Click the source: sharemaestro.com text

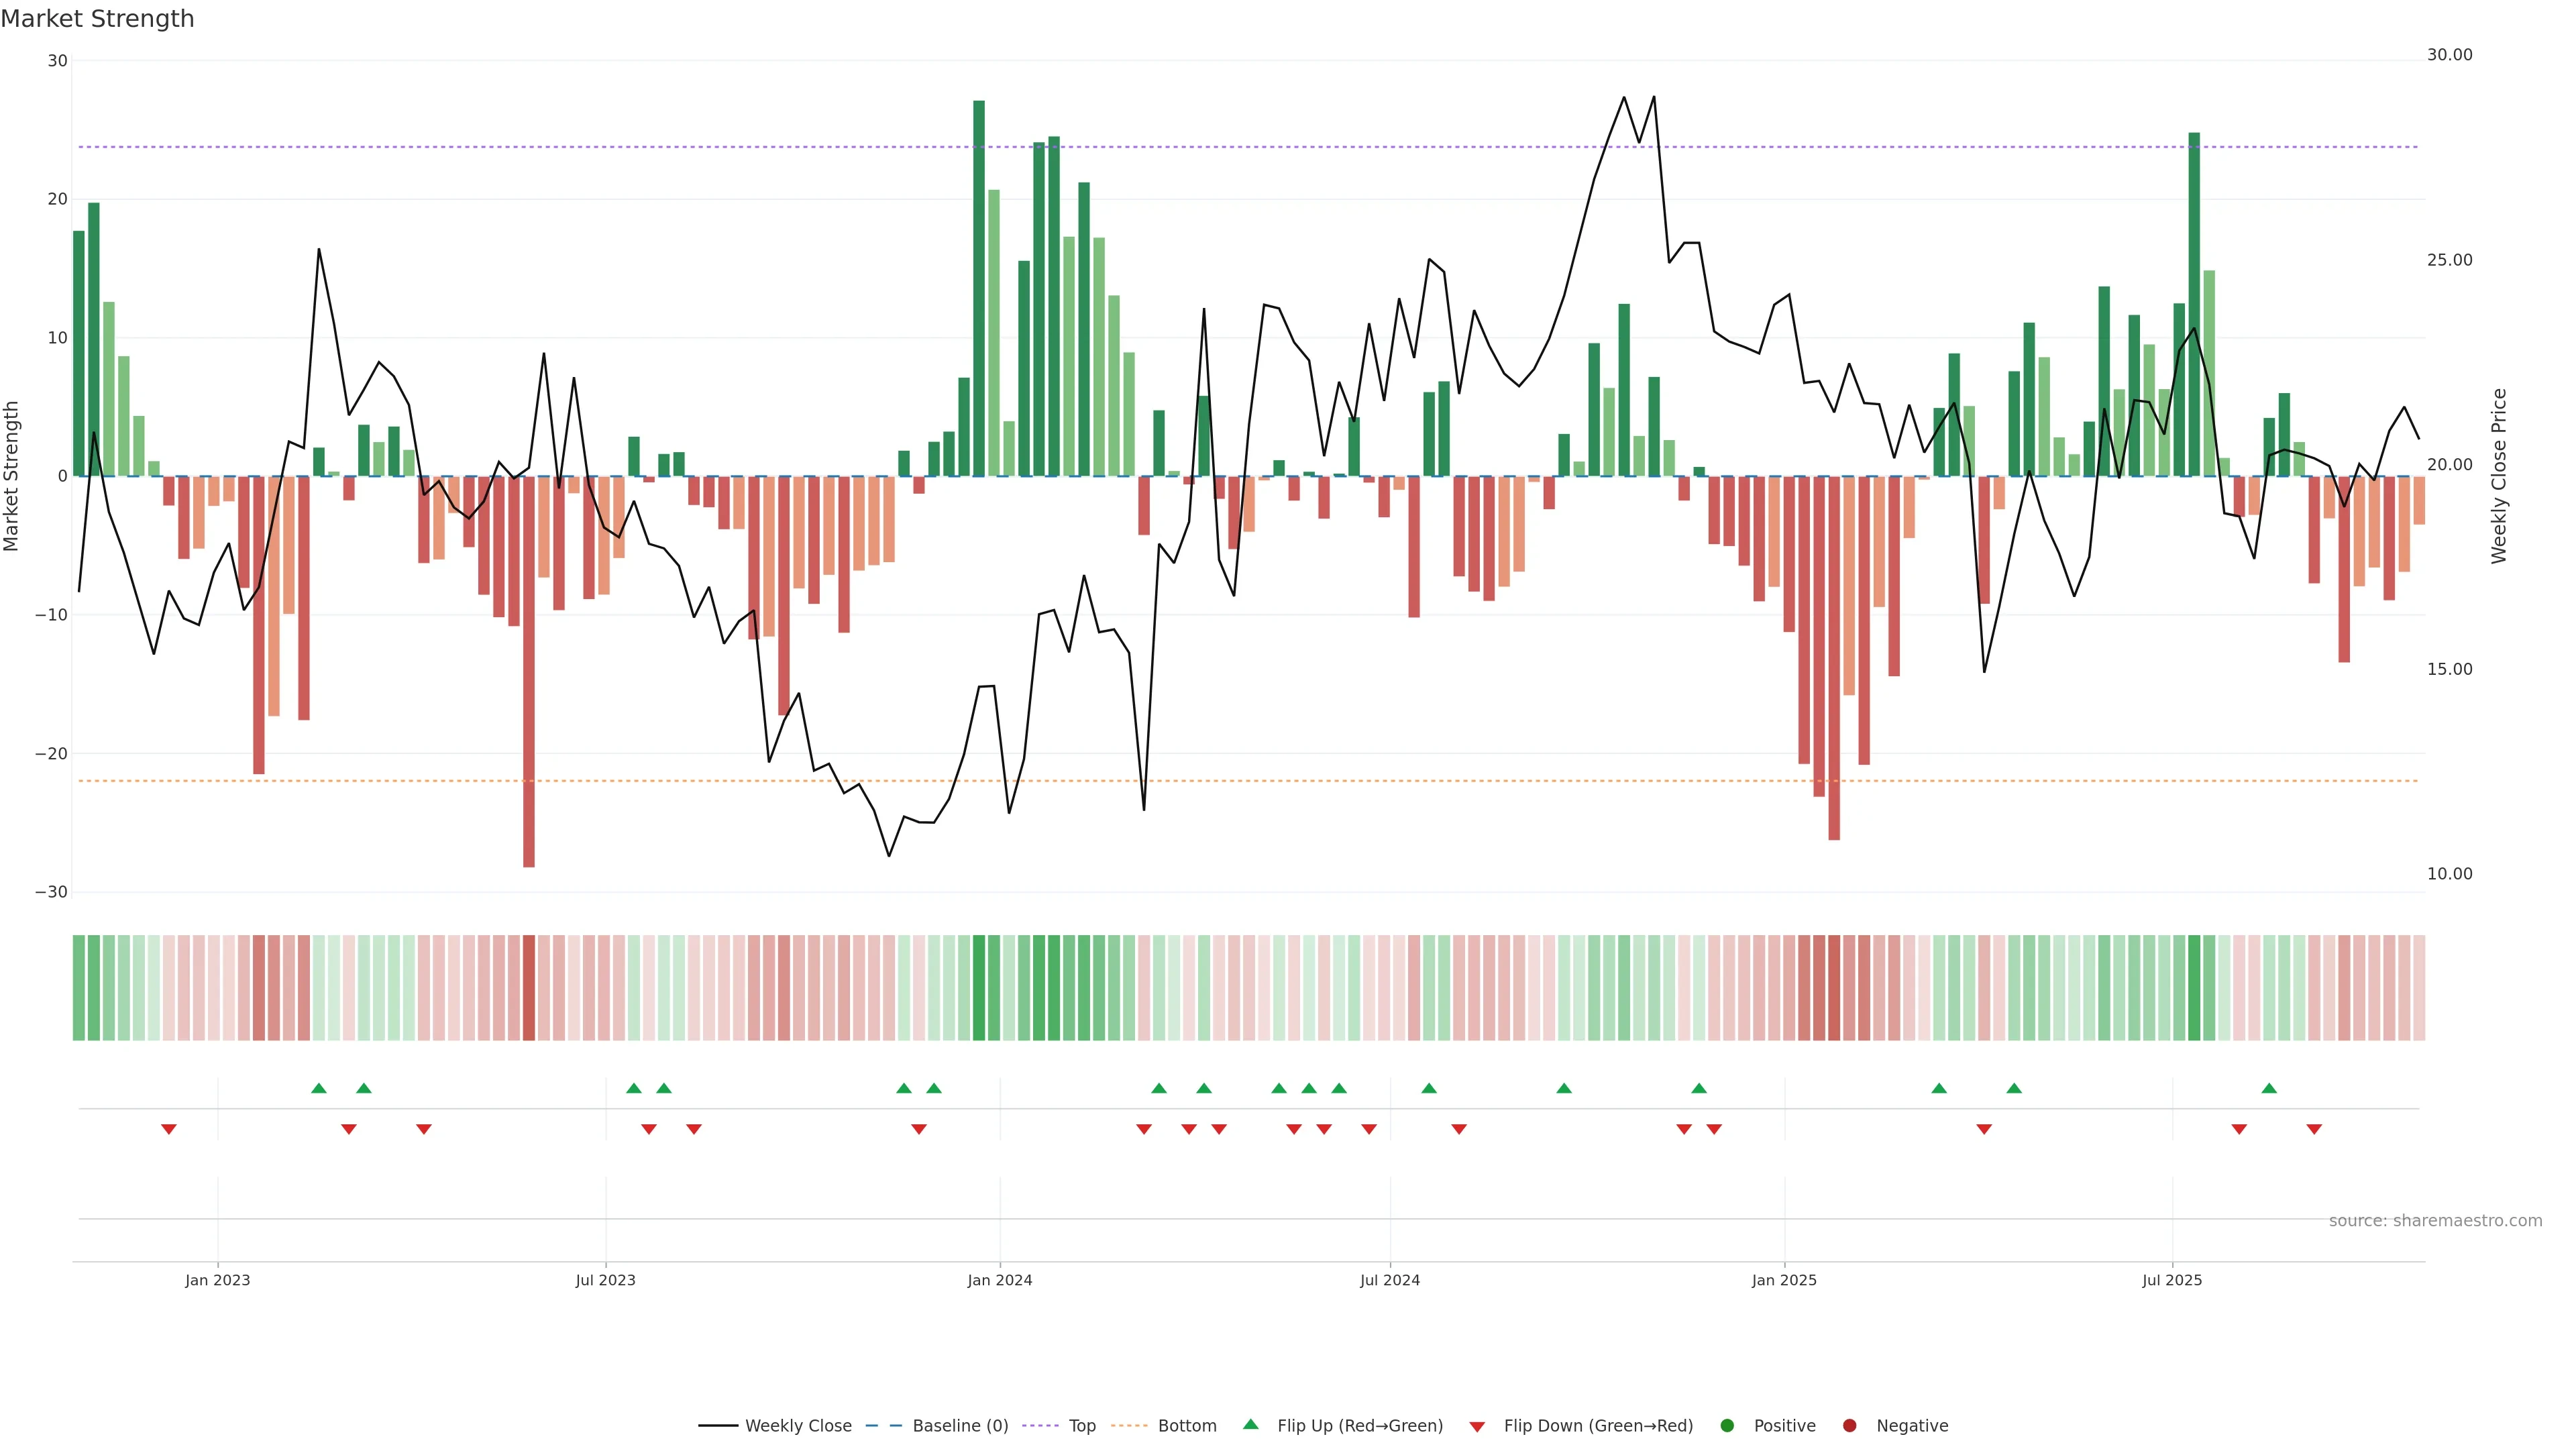coord(2435,1221)
